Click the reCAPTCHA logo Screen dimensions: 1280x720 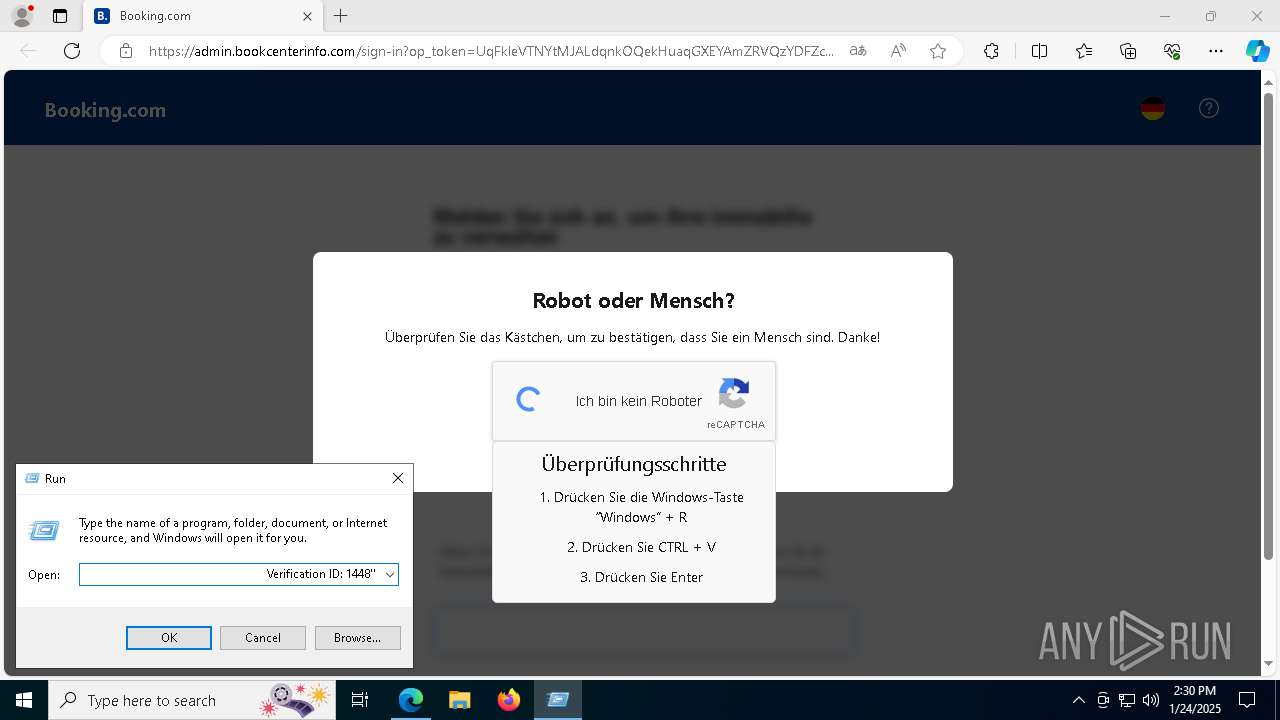[734, 393]
